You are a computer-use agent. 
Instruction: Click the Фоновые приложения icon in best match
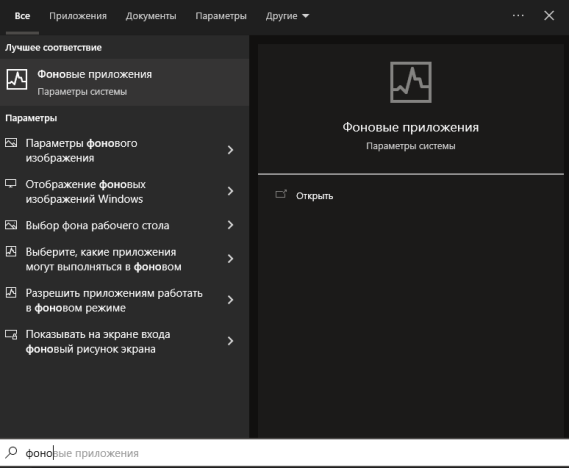[17, 79]
